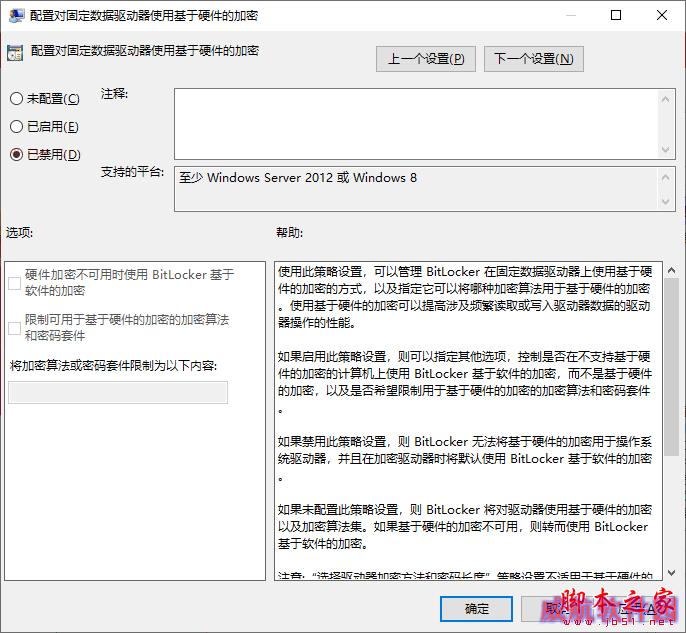The image size is (686, 633).
Task: Click the policy setting icon beside the heading
Action: pyautogui.click(x=15, y=53)
